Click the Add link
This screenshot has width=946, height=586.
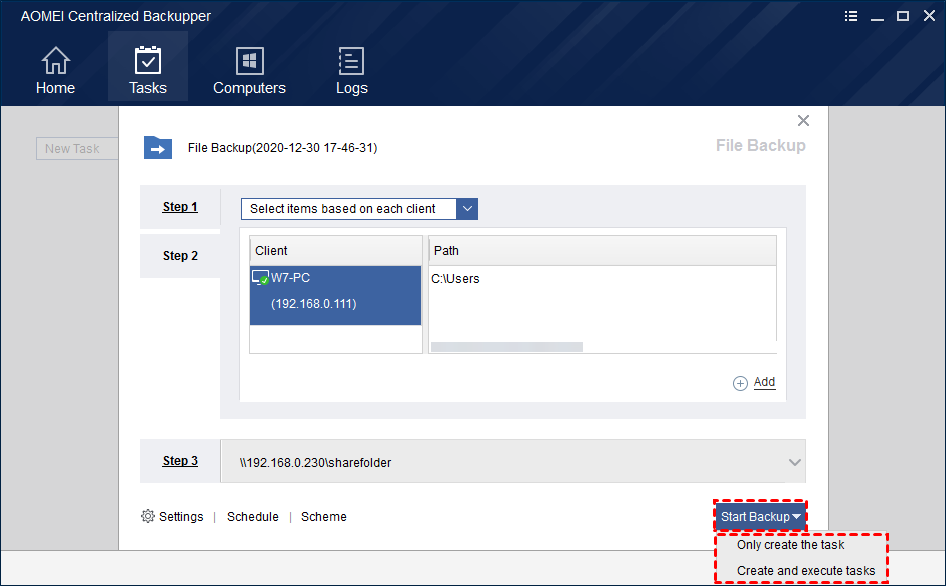tap(764, 382)
